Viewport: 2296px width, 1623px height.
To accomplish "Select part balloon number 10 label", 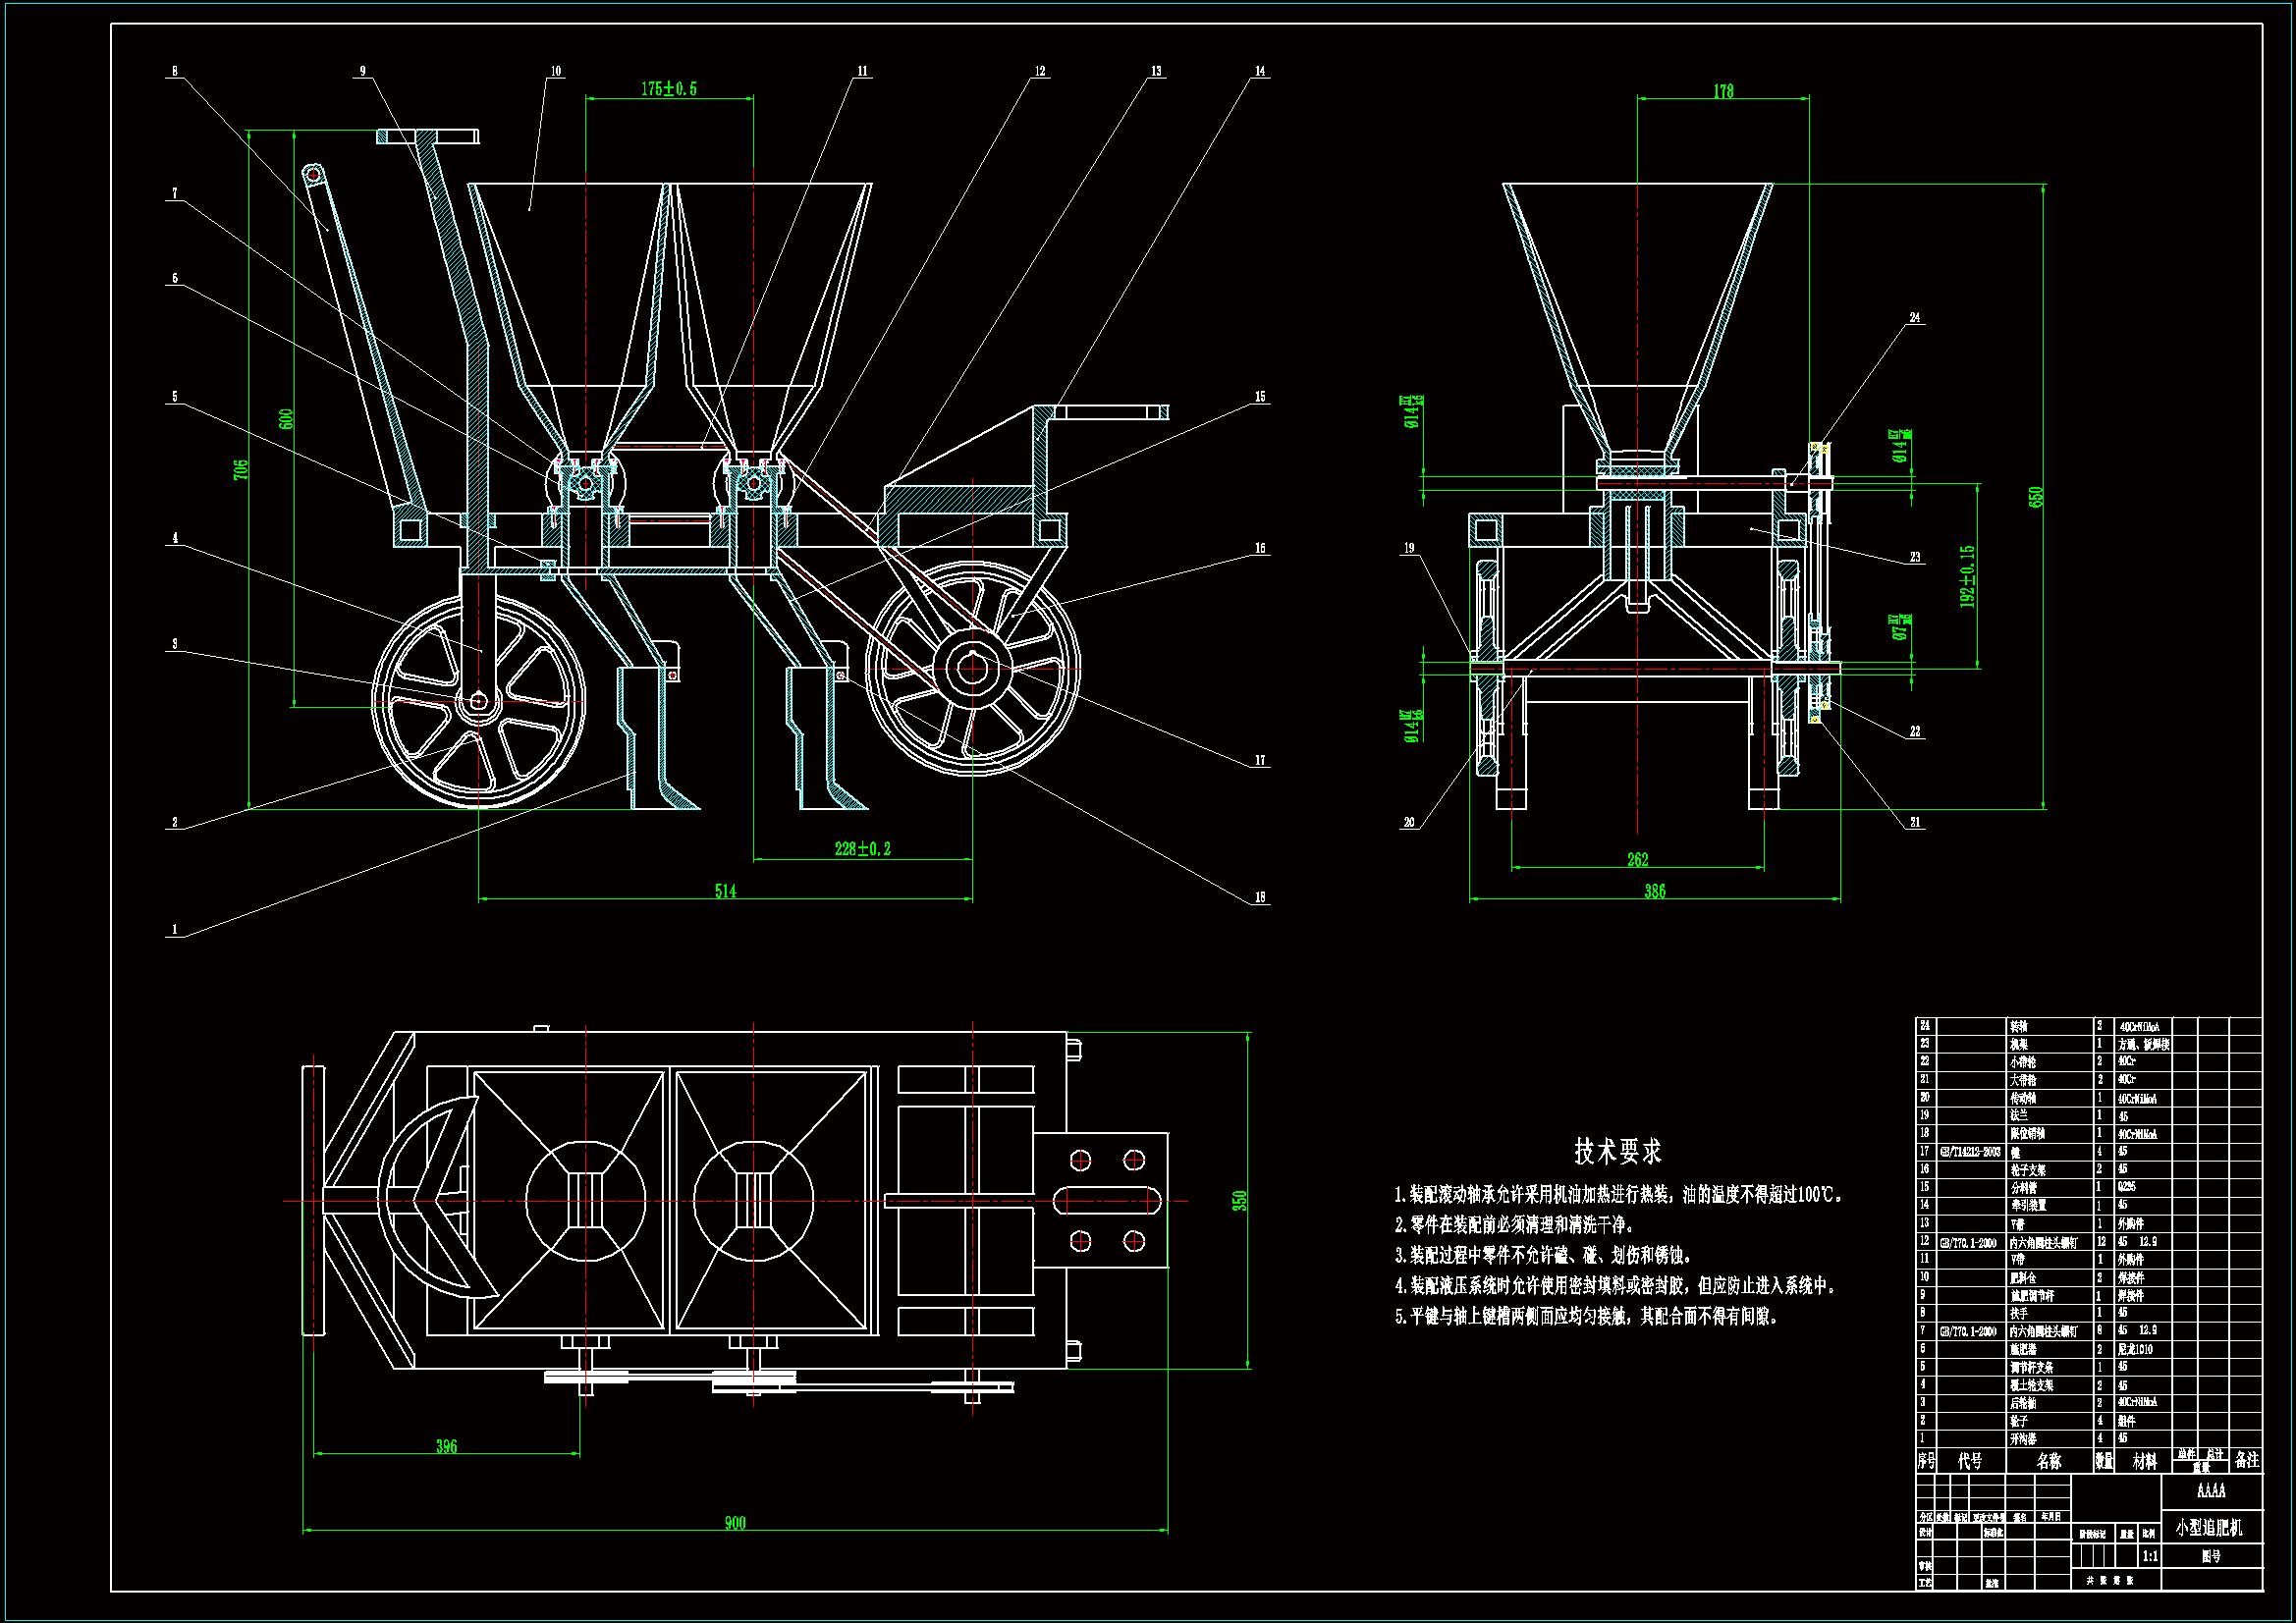I will point(556,71).
